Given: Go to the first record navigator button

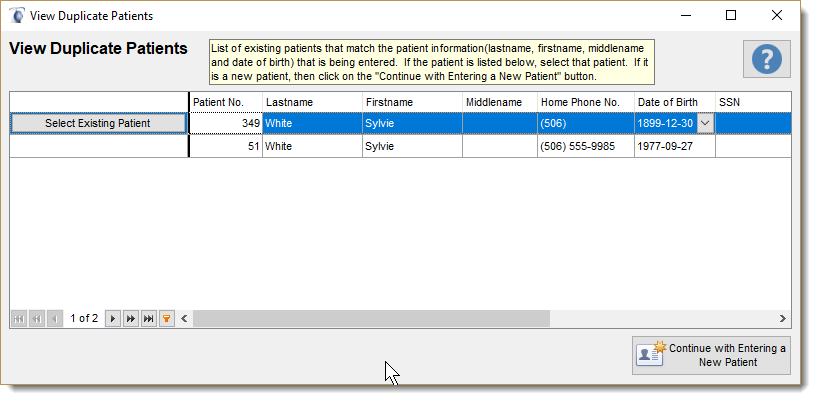Looking at the screenshot, I should tap(19, 318).
